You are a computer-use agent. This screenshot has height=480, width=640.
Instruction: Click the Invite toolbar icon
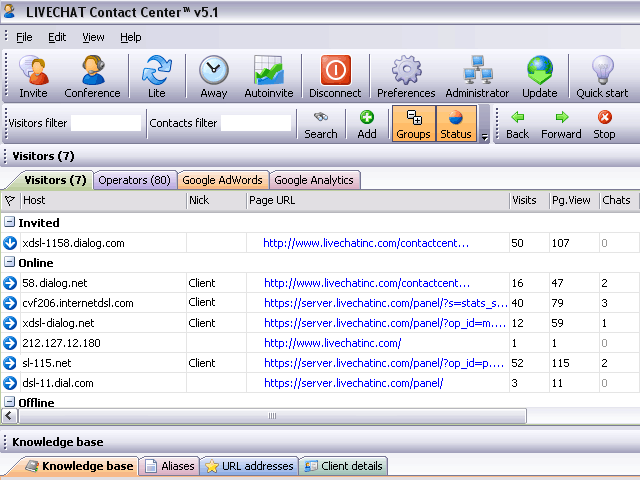[x=33, y=77]
